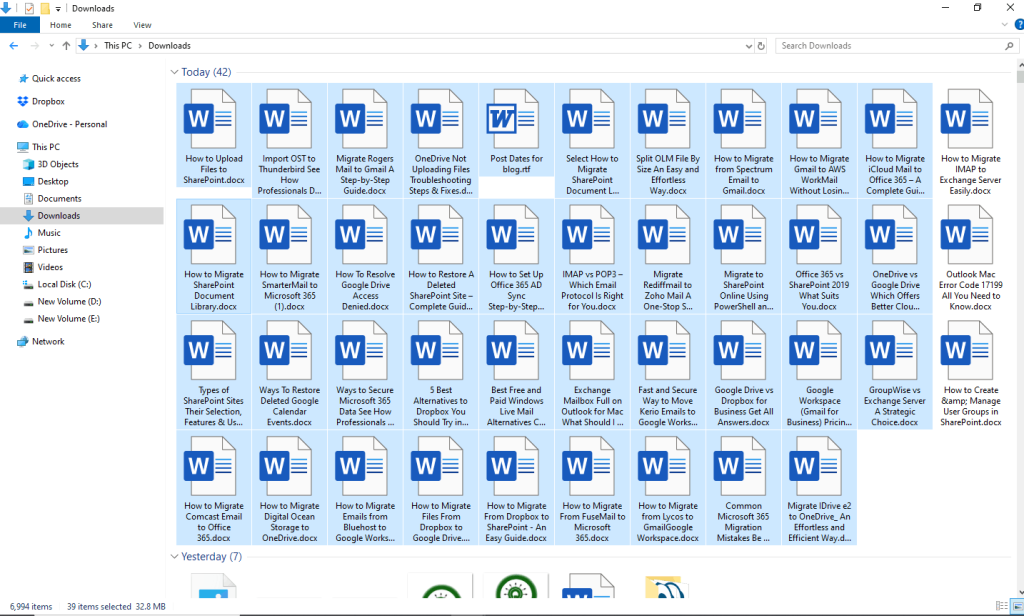The height and width of the screenshot is (616, 1024).
Task: Select How to Migrate Digital Ocean Storage icon
Action: [x=285, y=466]
